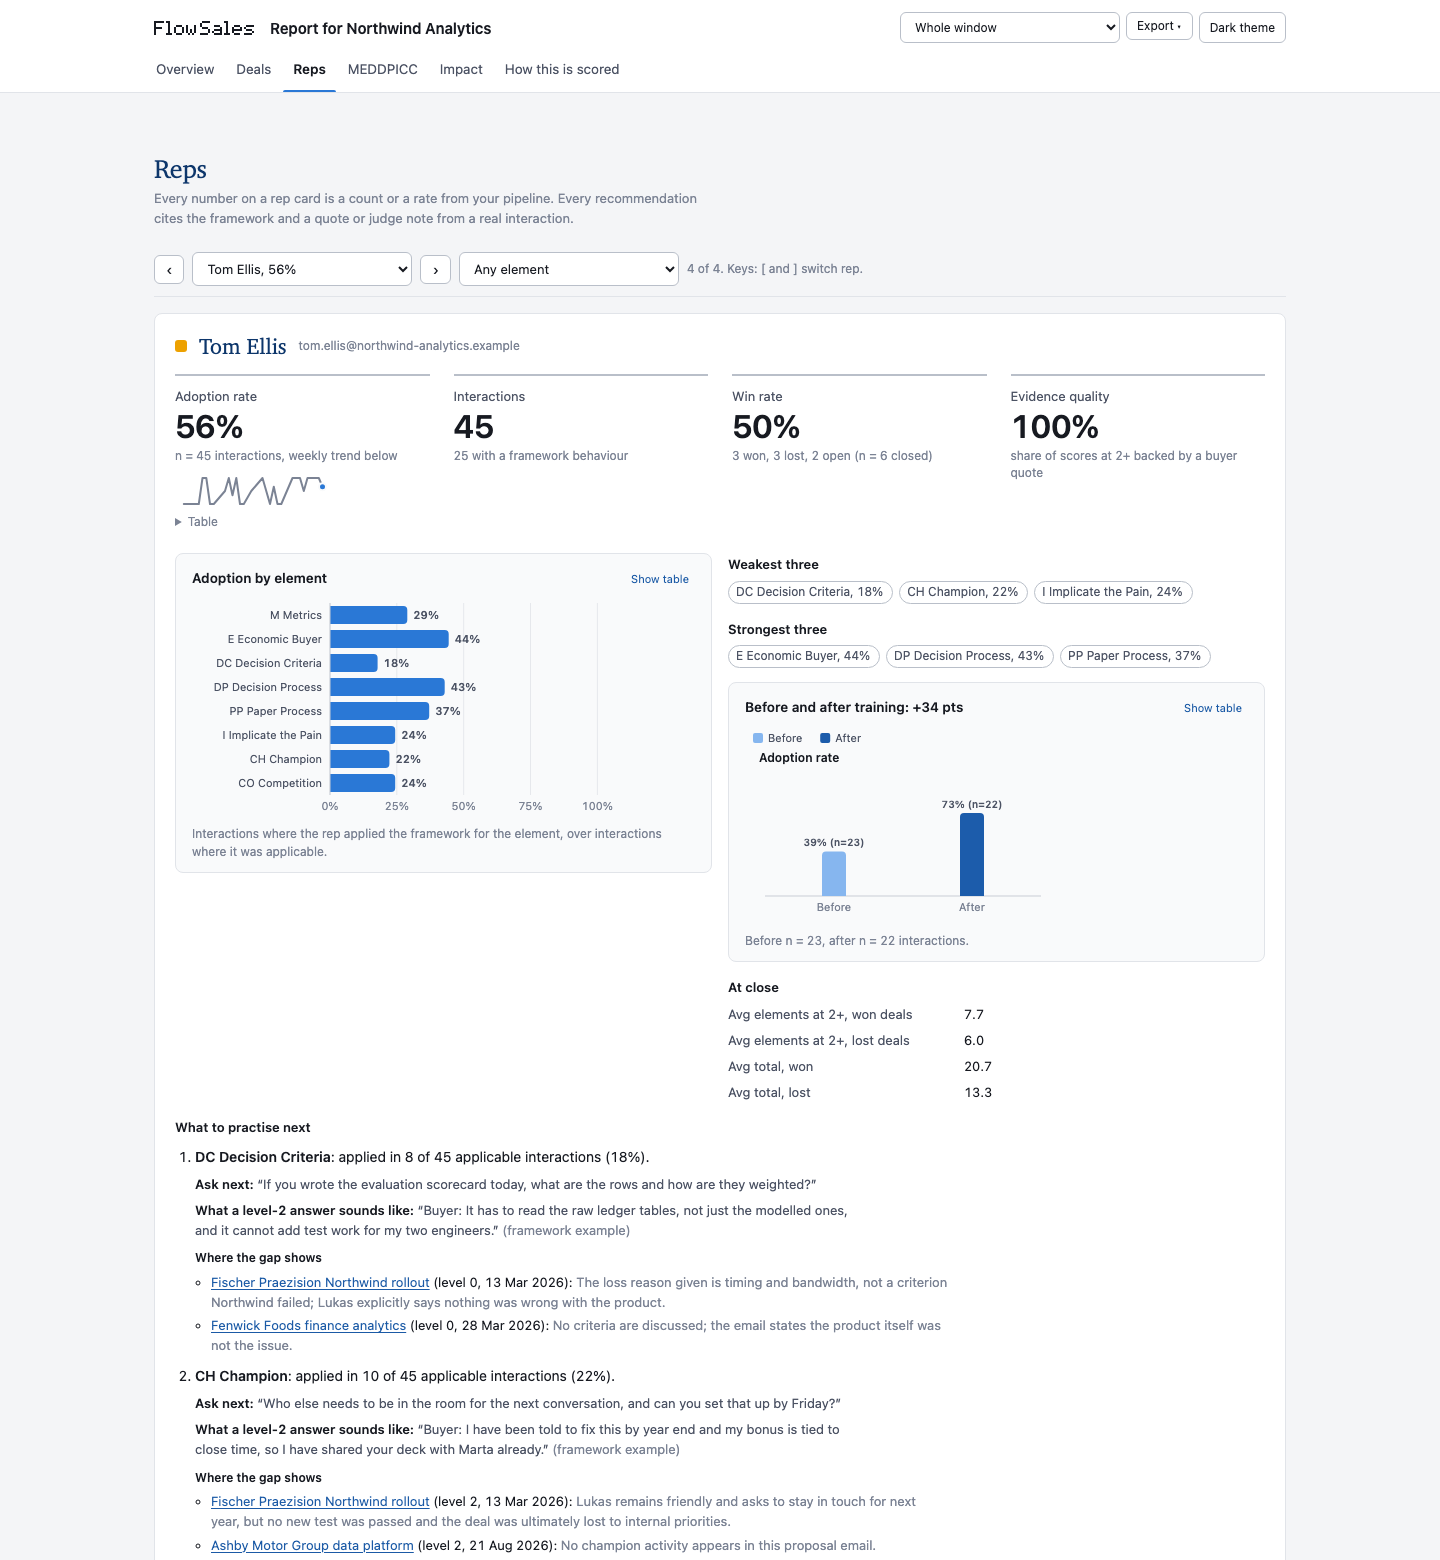Open the Ashby Motor Group data platform link
This screenshot has height=1560, width=1440.
(x=312, y=1546)
